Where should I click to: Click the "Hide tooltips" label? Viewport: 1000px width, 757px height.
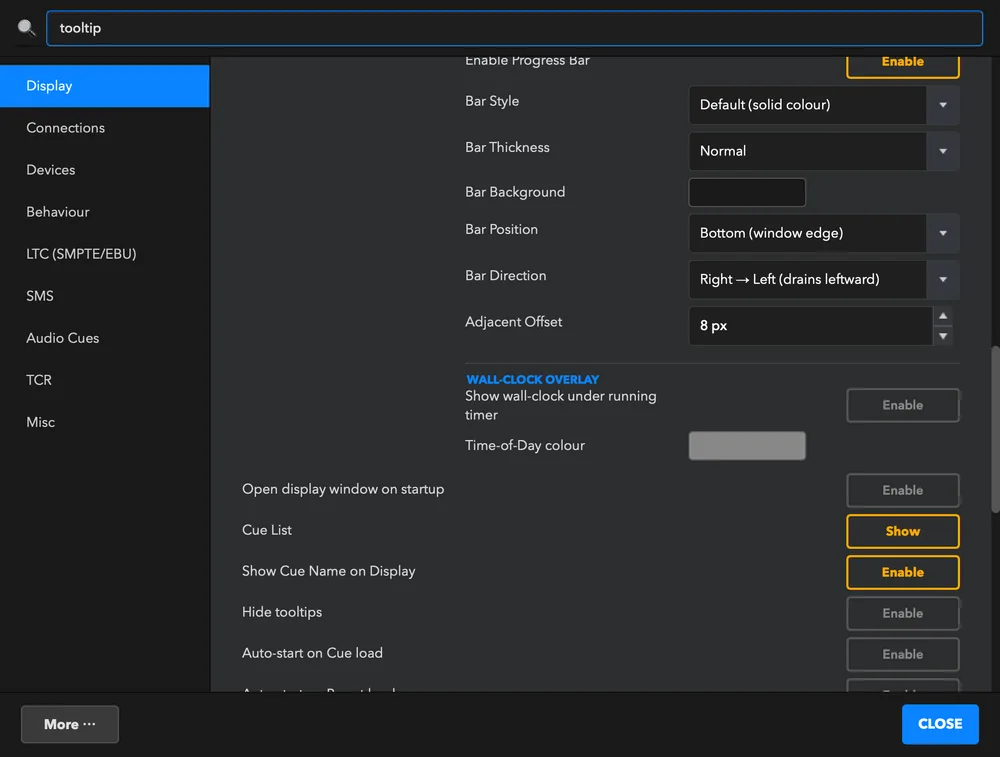click(x=282, y=612)
